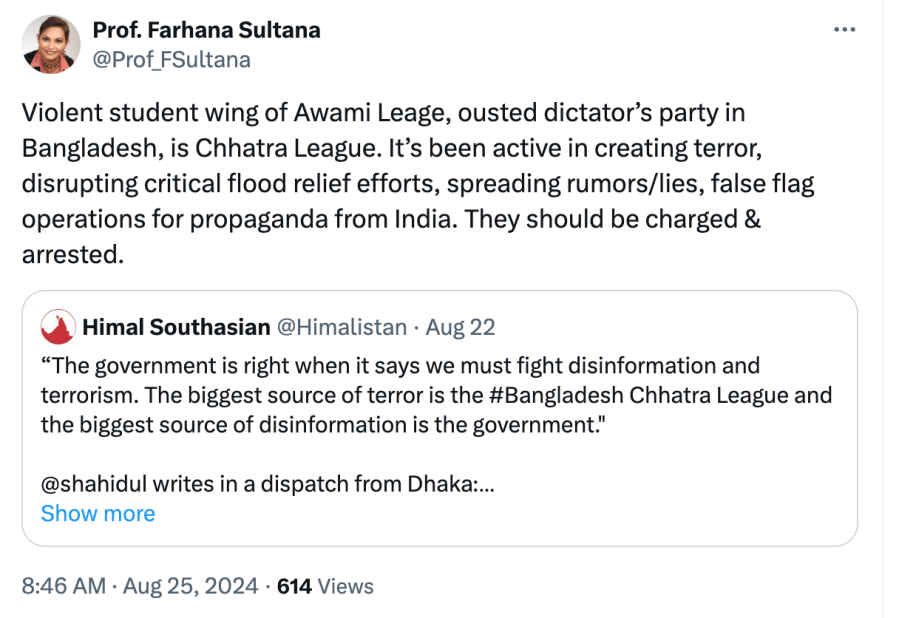Click the 8:46 AM timestamp

coord(62,586)
